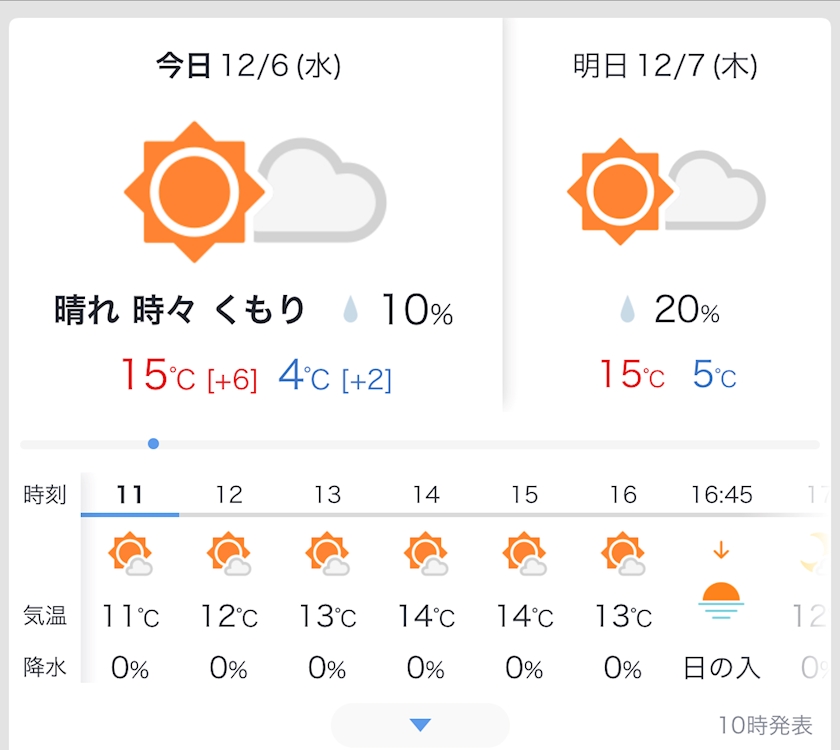Click the sunset icon at 16:45
Viewport: 840px width, 750px height.
coord(720,599)
